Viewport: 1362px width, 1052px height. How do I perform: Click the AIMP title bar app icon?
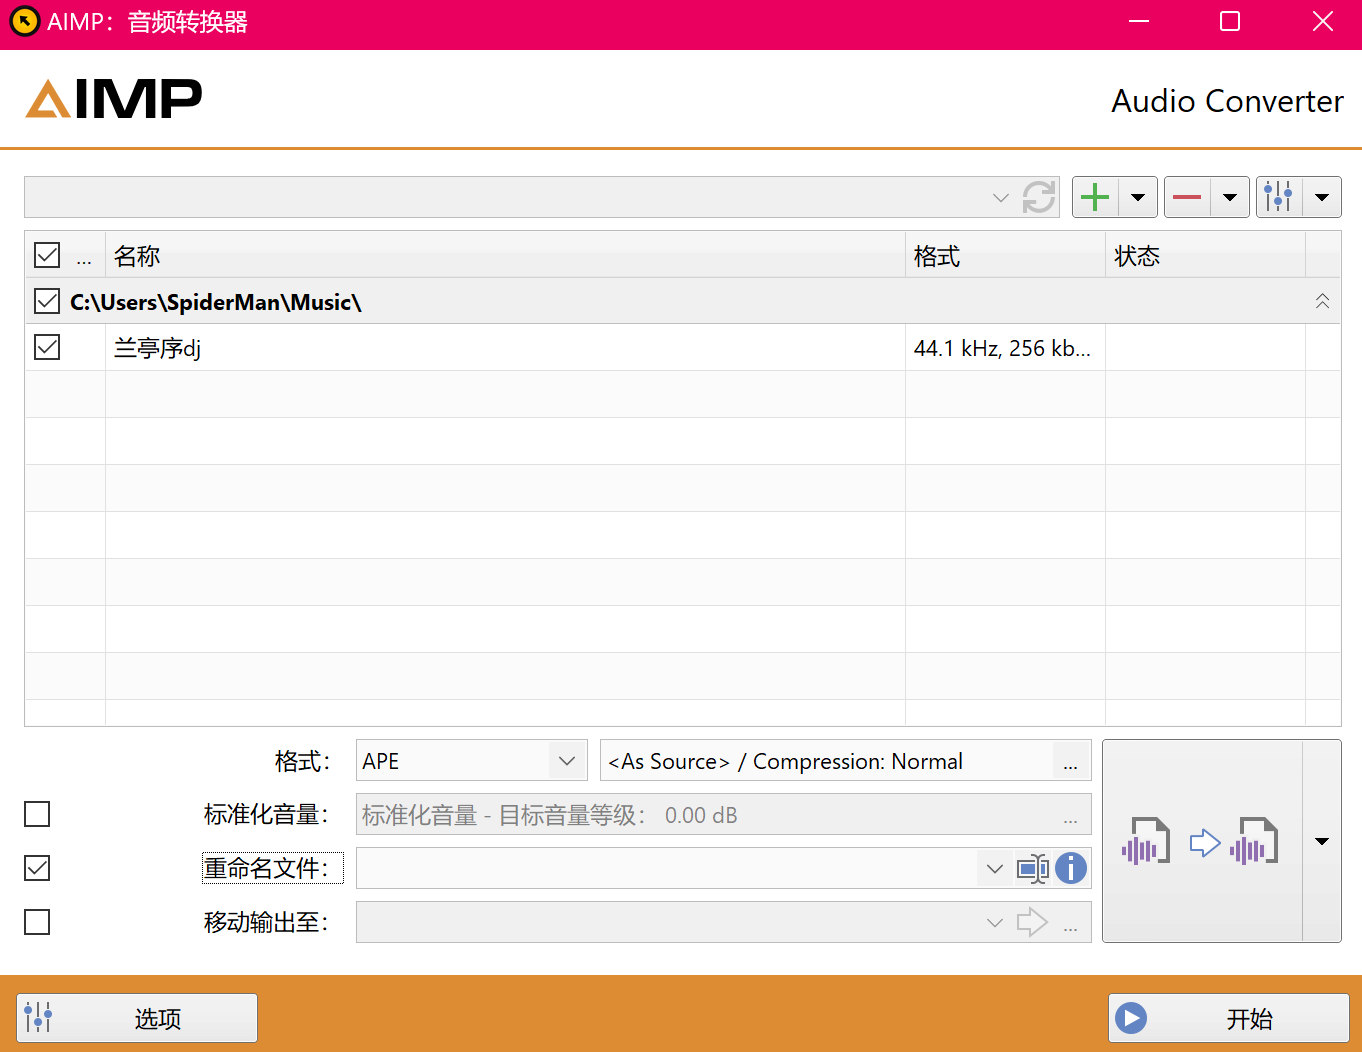coord(24,21)
